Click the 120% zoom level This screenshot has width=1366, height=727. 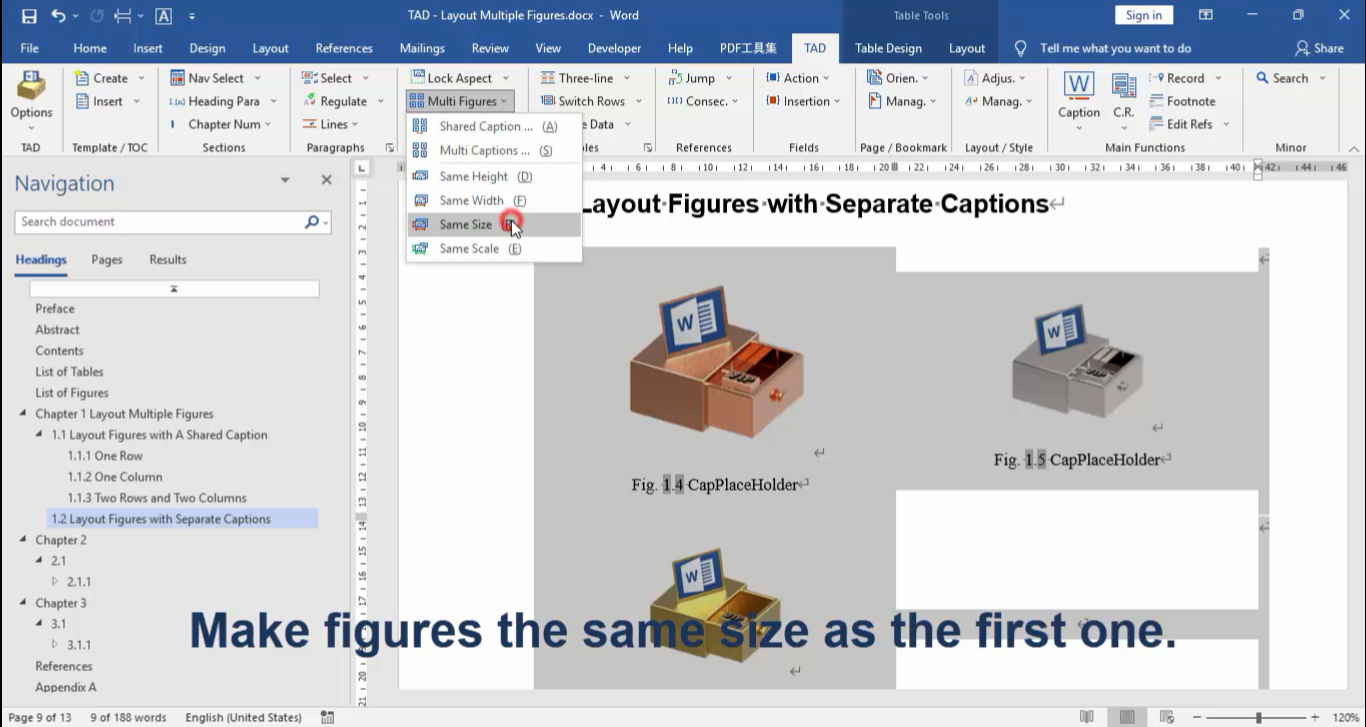[1346, 717]
